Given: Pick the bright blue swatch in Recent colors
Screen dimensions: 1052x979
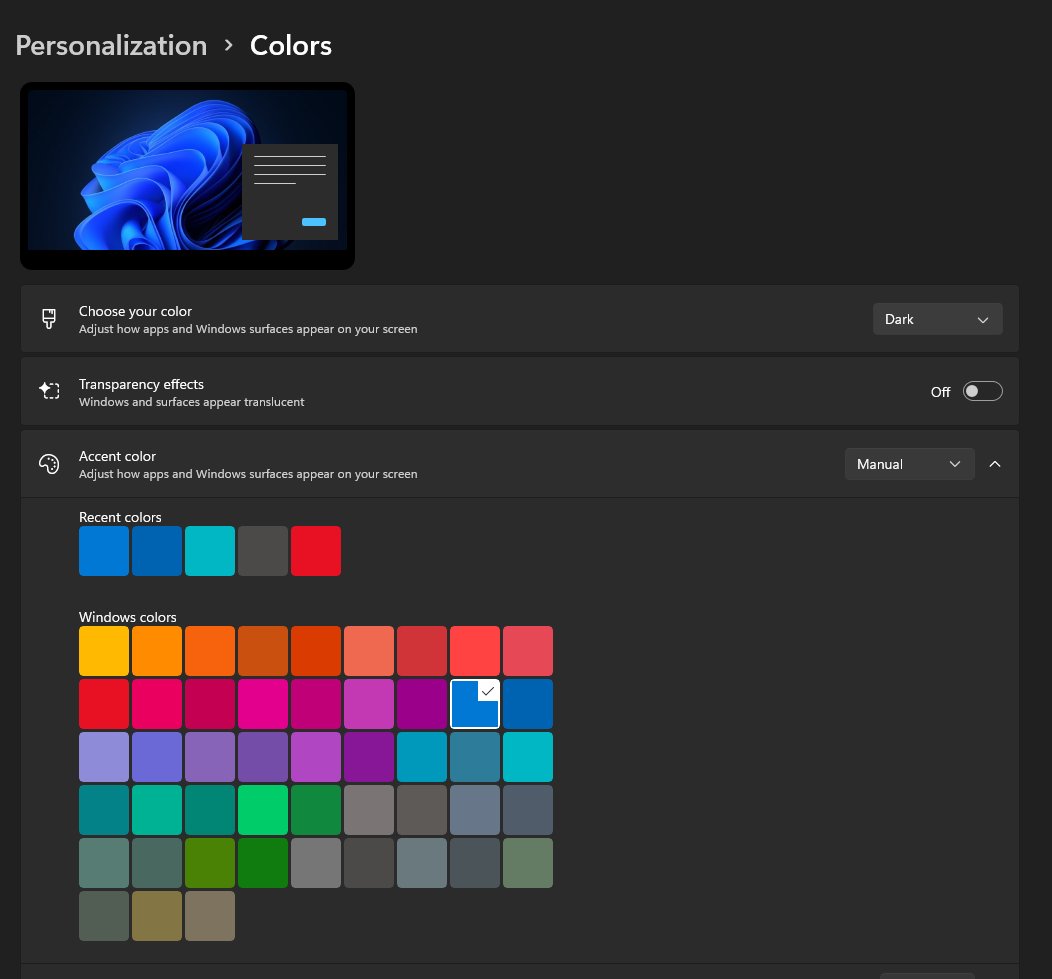Looking at the screenshot, I should (x=104, y=551).
